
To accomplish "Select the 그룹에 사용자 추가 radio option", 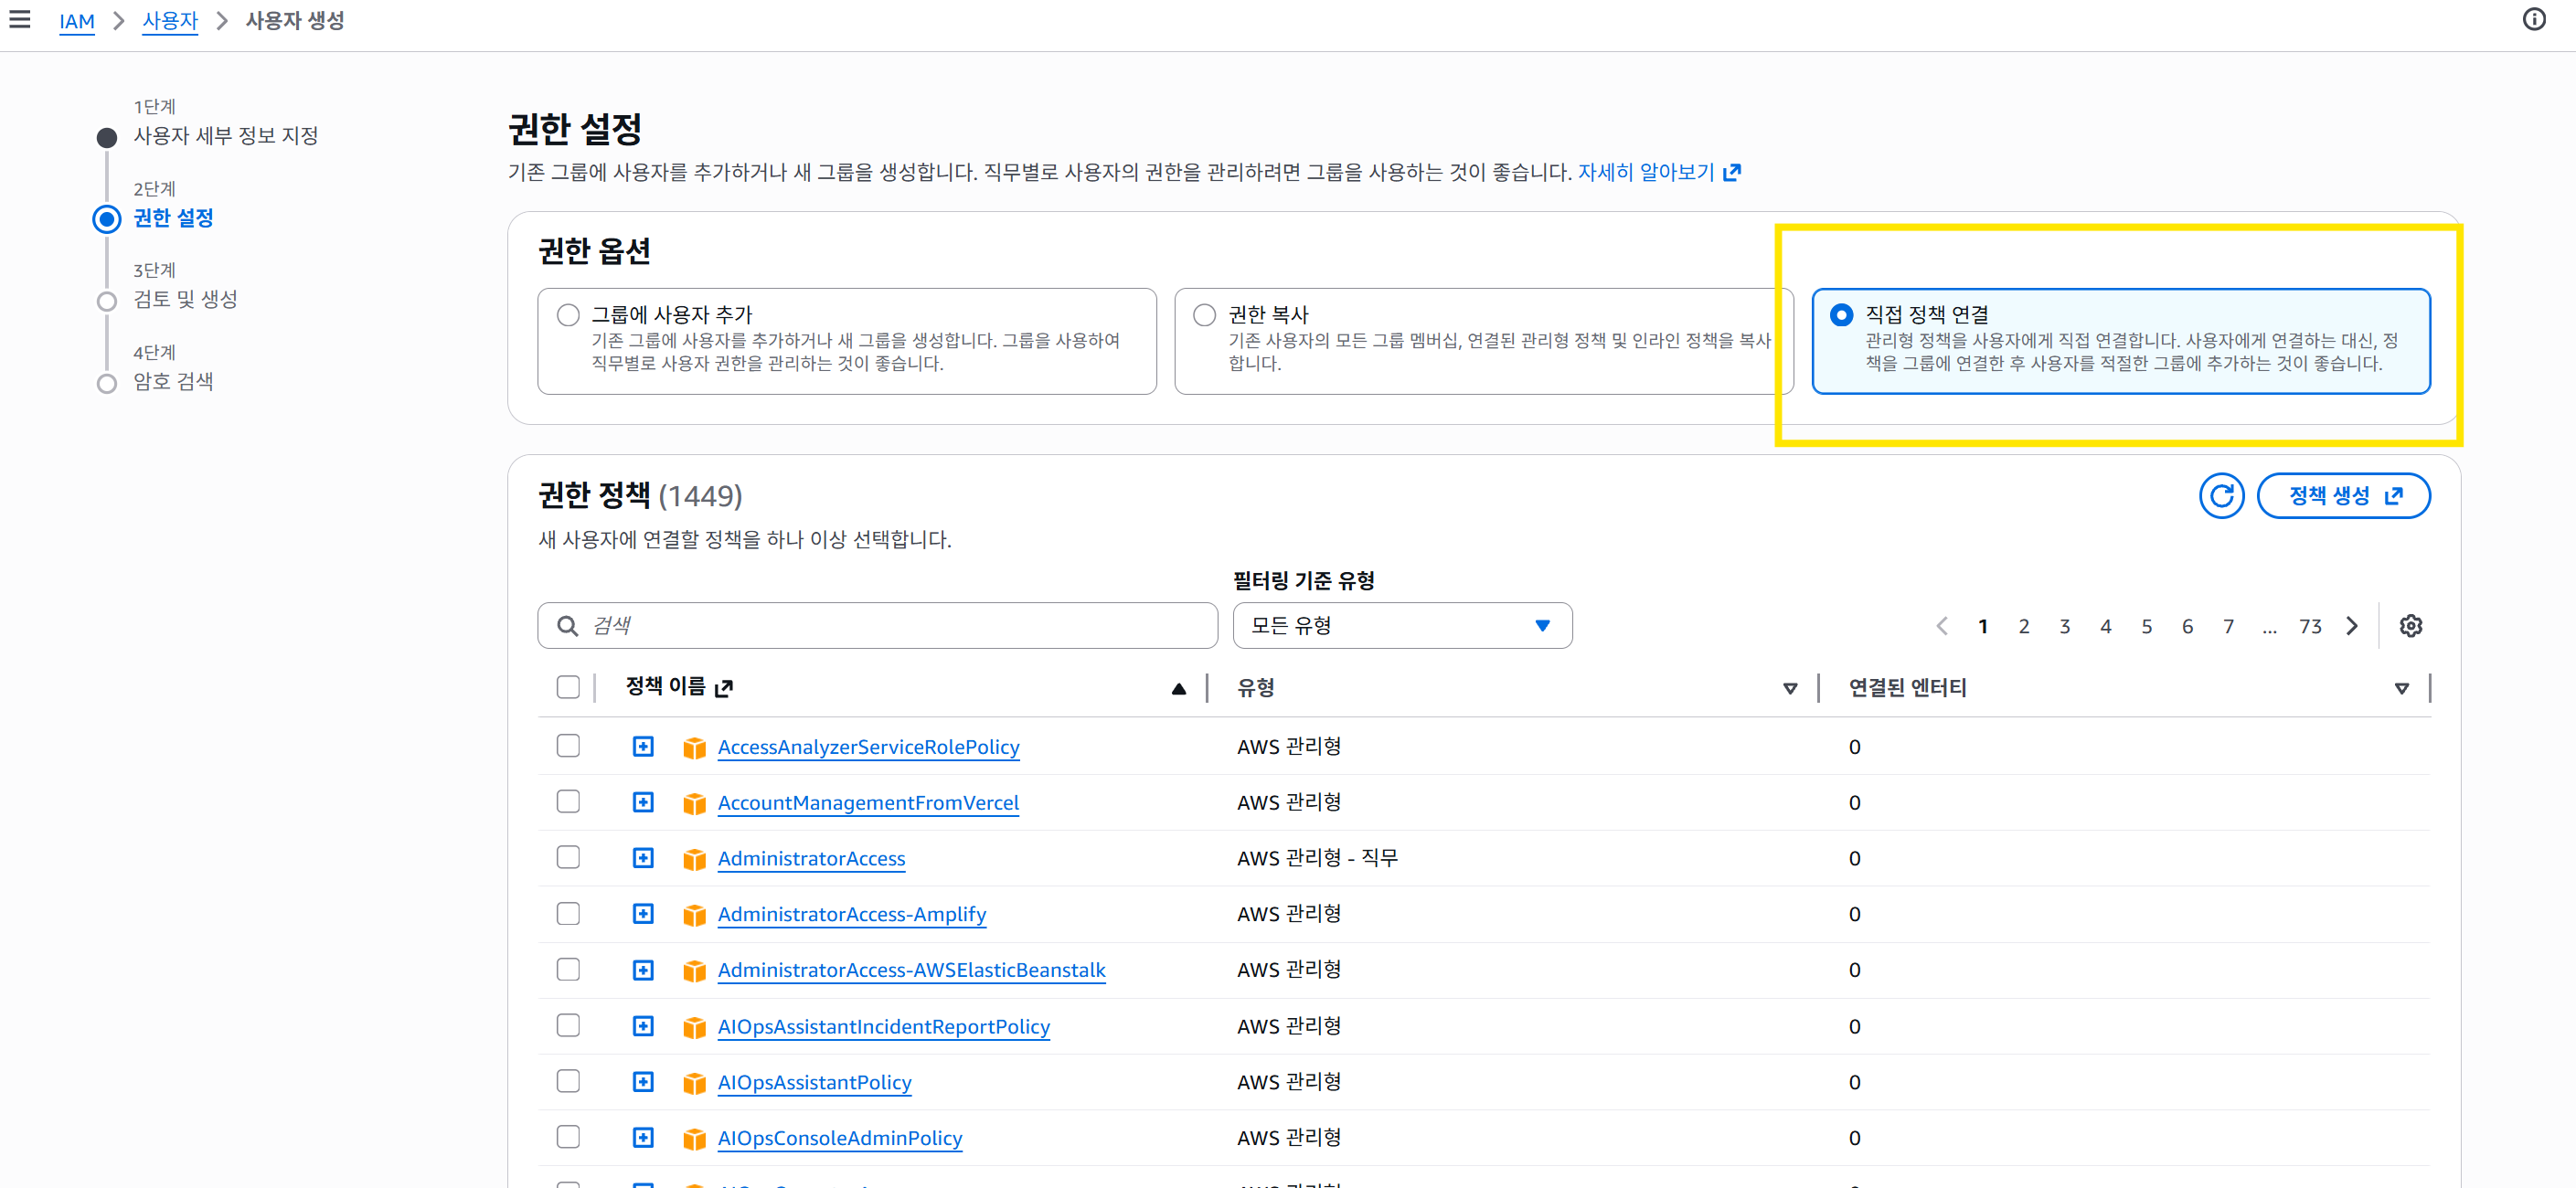I will pos(568,315).
